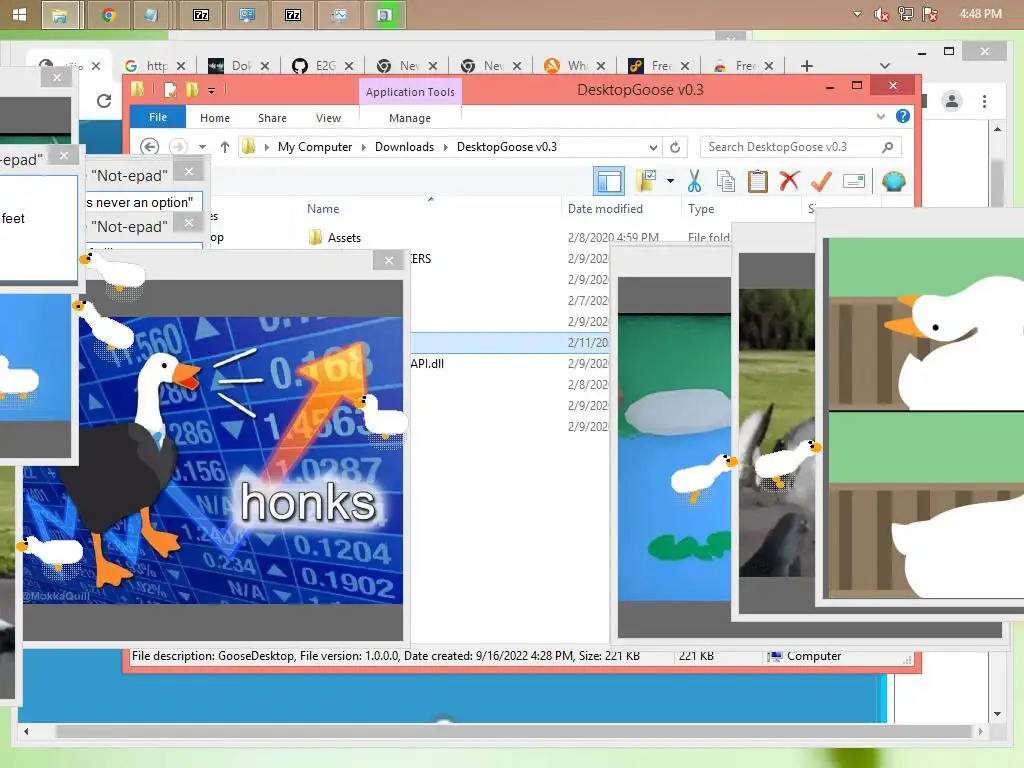Open Customize Quick Access Toolbar dropdown
Image resolution: width=1024 pixels, height=768 pixels.
[x=212, y=91]
